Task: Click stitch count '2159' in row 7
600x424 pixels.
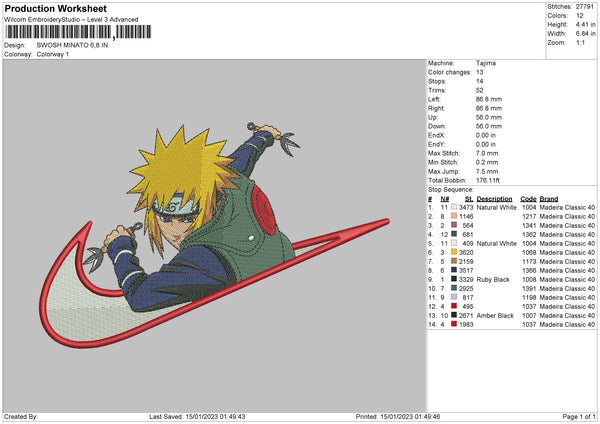Action: tap(466, 261)
